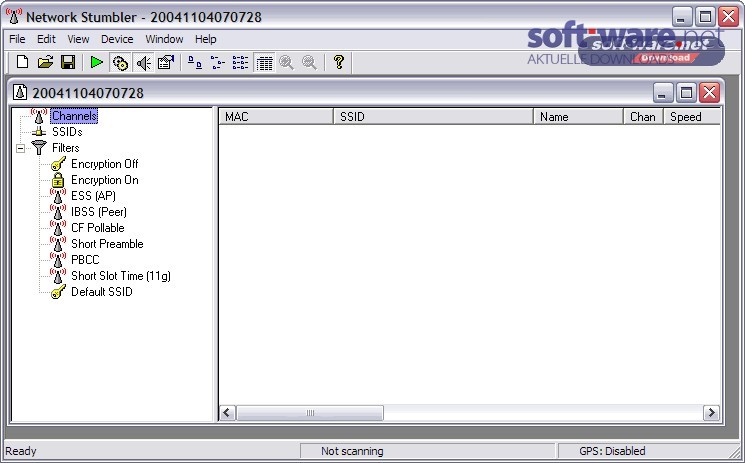Maximize the 20041104070728 document window
This screenshot has width=745, height=463.
tap(686, 93)
